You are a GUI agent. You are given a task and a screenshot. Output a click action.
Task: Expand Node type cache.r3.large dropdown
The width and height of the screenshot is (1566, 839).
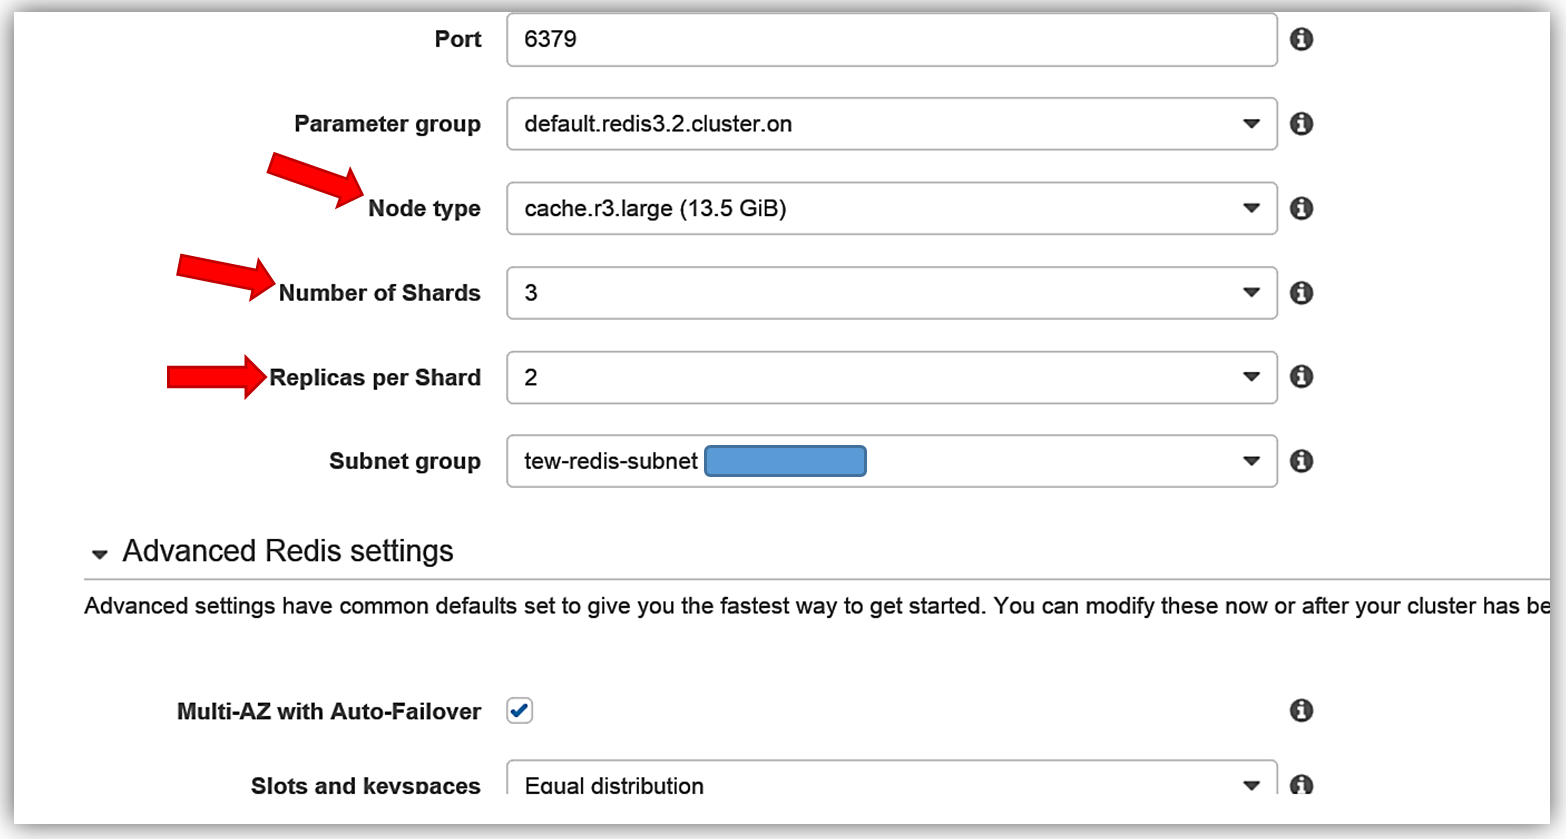pos(890,208)
